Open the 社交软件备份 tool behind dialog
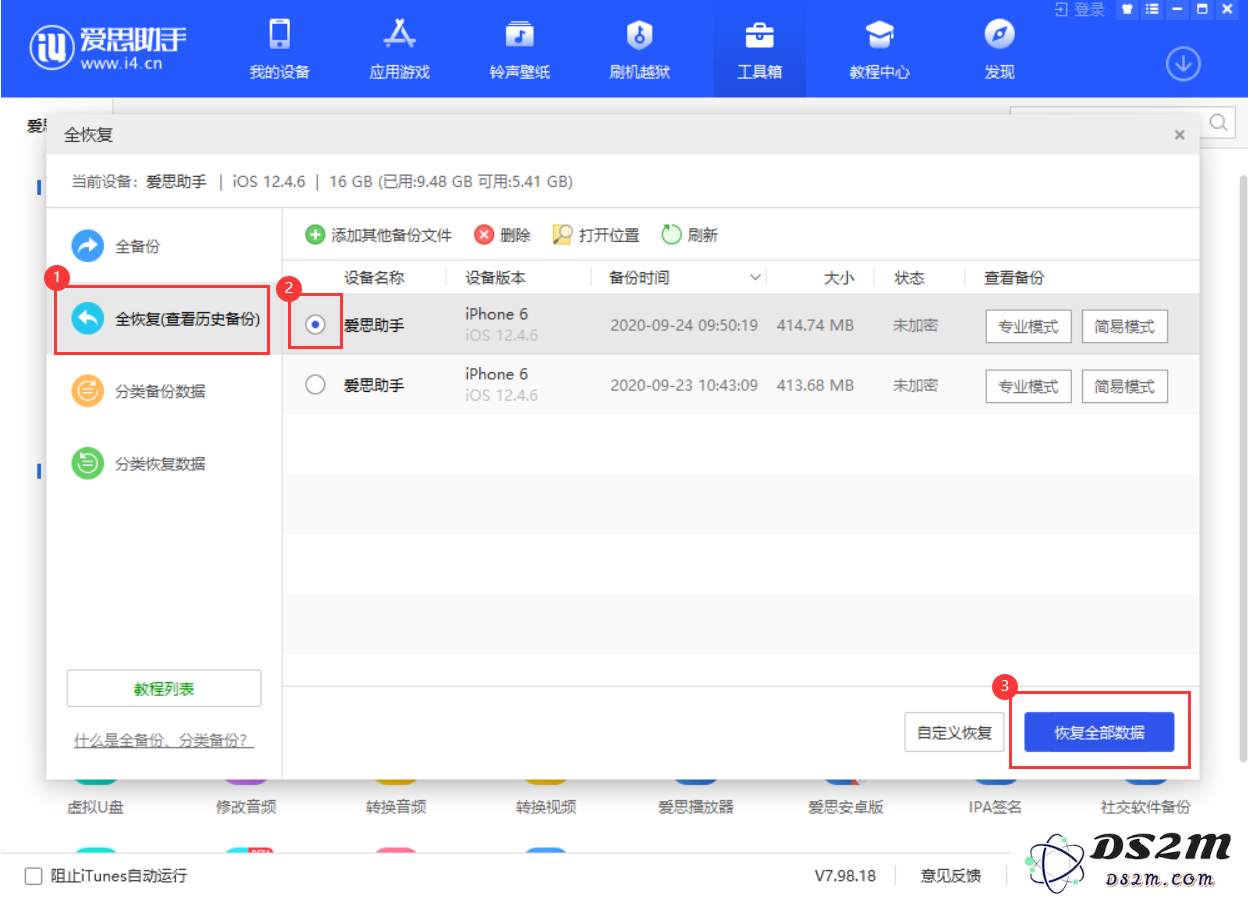Viewport: 1248px width, 897px height. [x=1146, y=806]
